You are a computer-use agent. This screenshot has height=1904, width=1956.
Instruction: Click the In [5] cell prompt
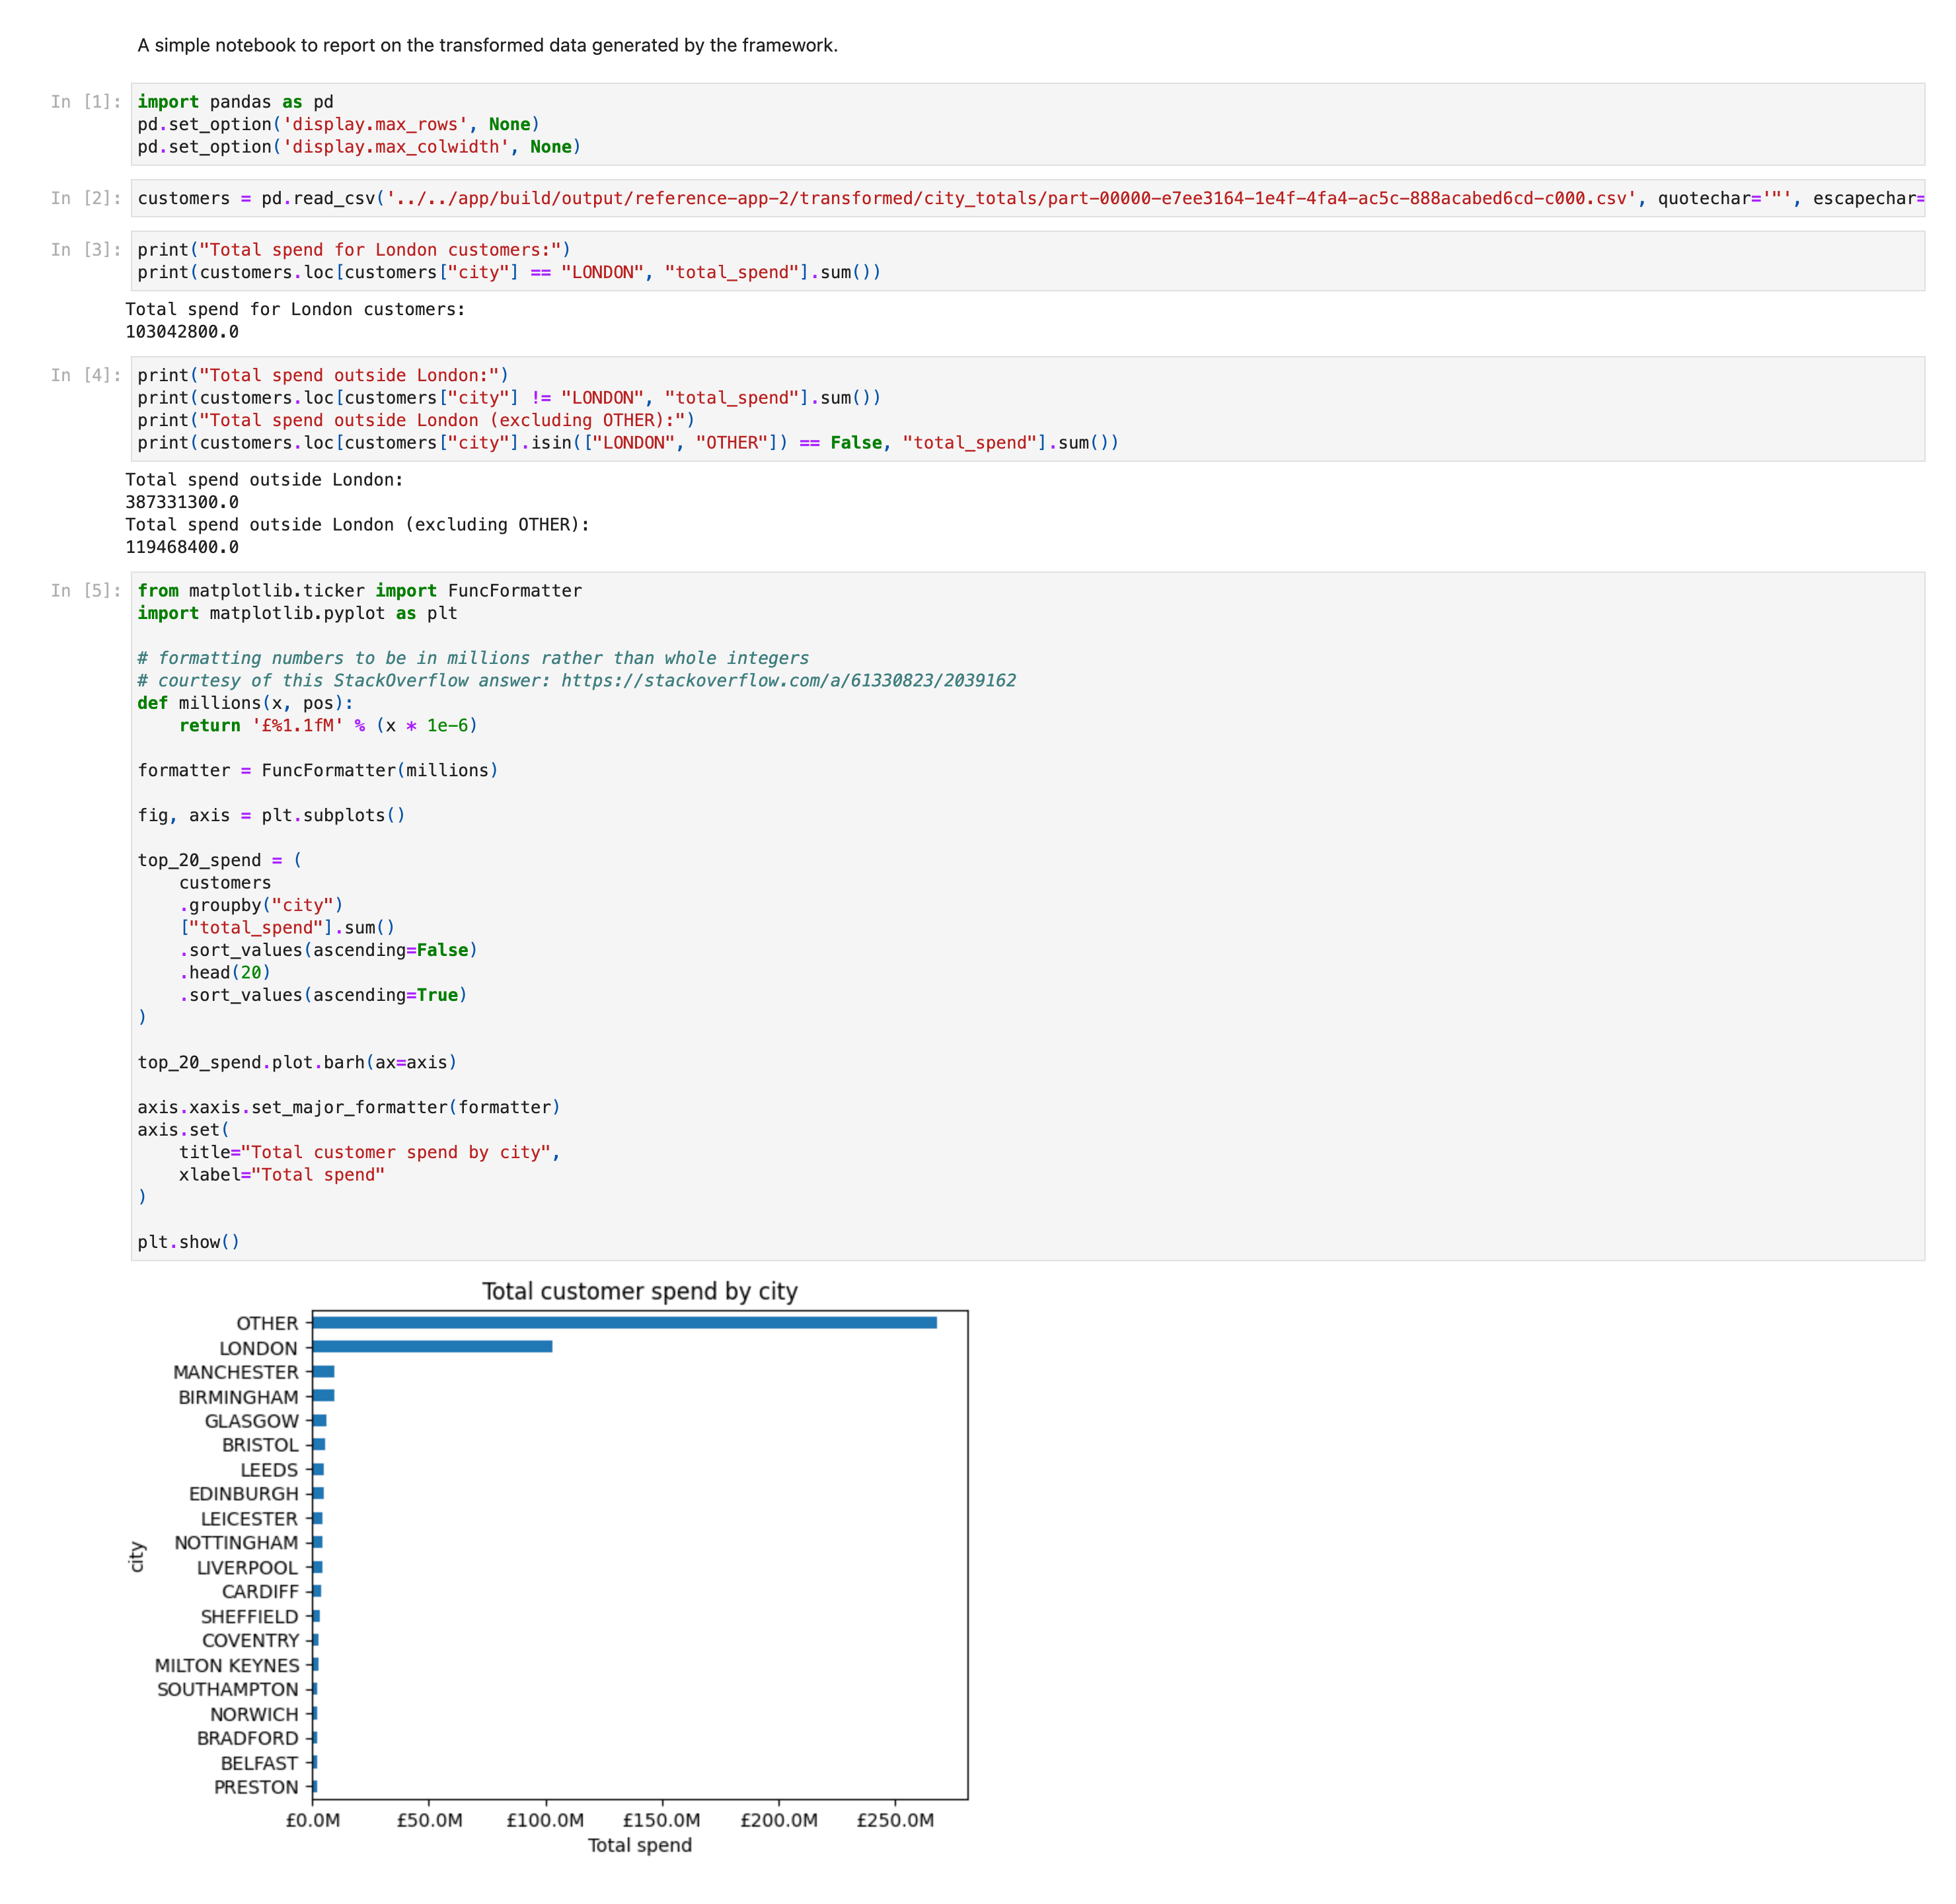point(85,591)
